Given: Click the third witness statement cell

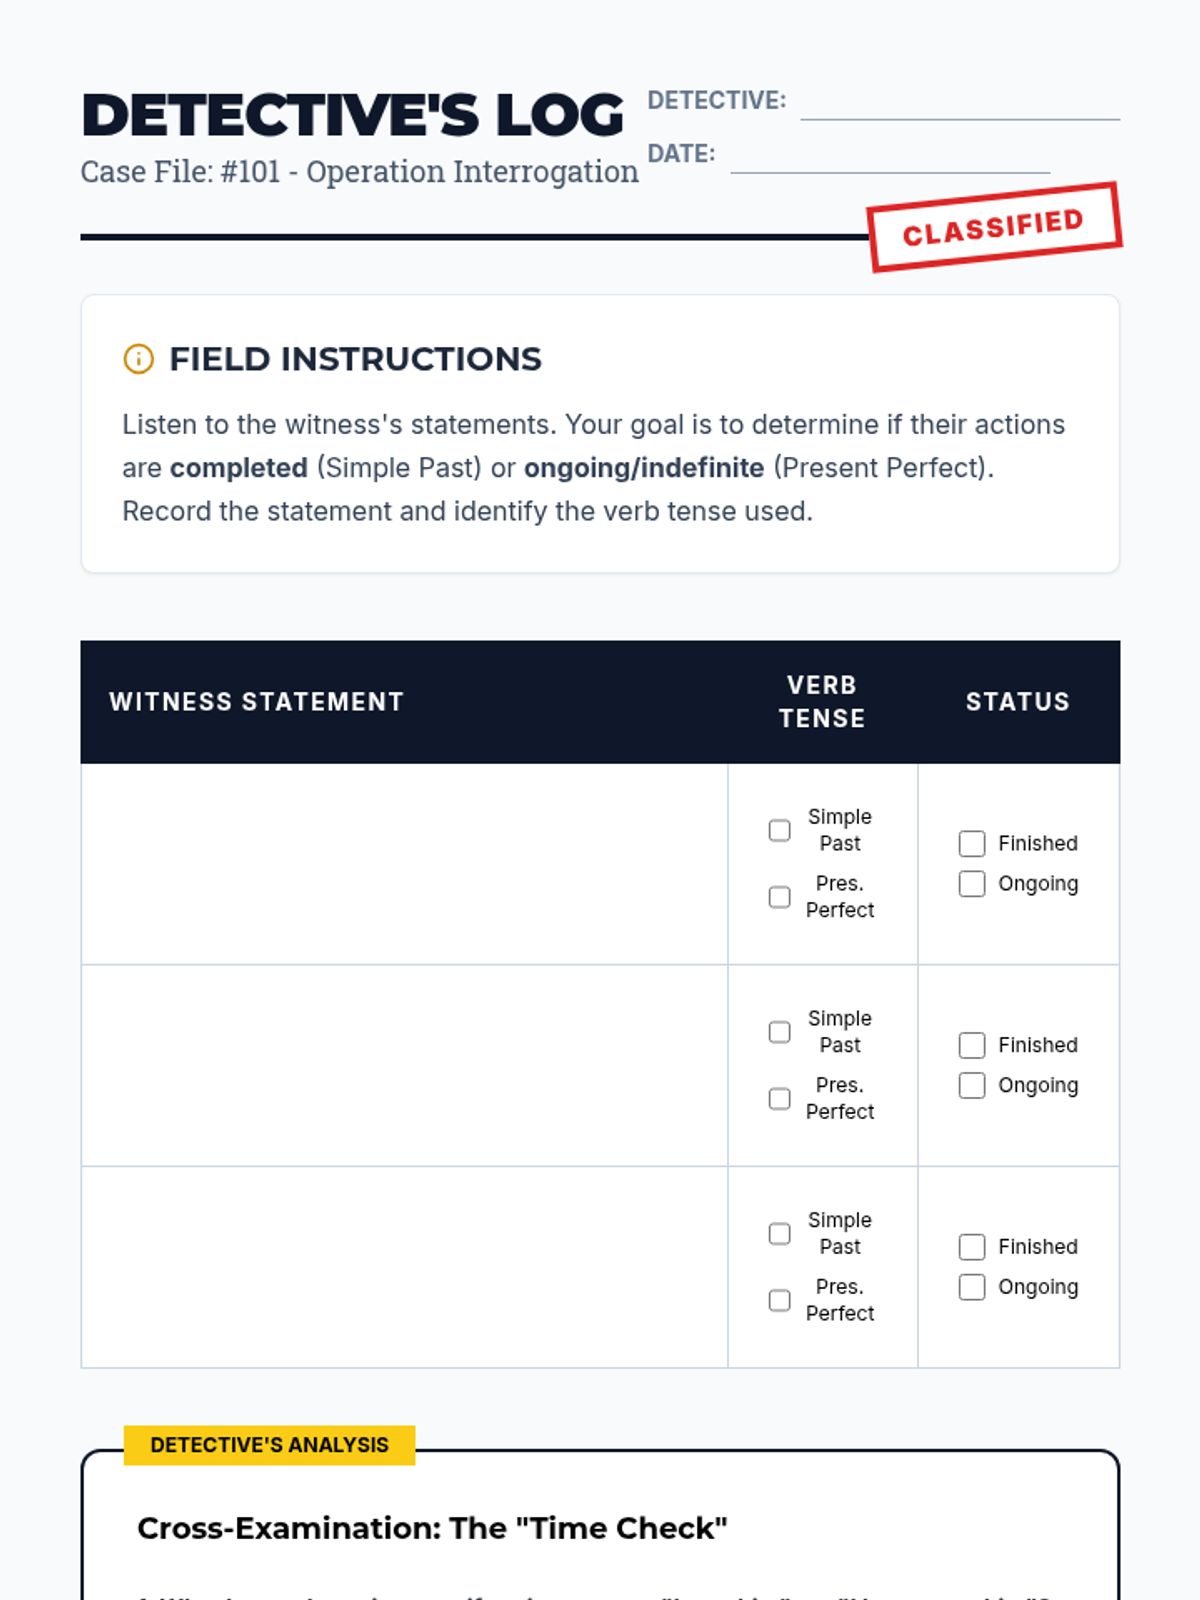Looking at the screenshot, I should pos(404,1267).
